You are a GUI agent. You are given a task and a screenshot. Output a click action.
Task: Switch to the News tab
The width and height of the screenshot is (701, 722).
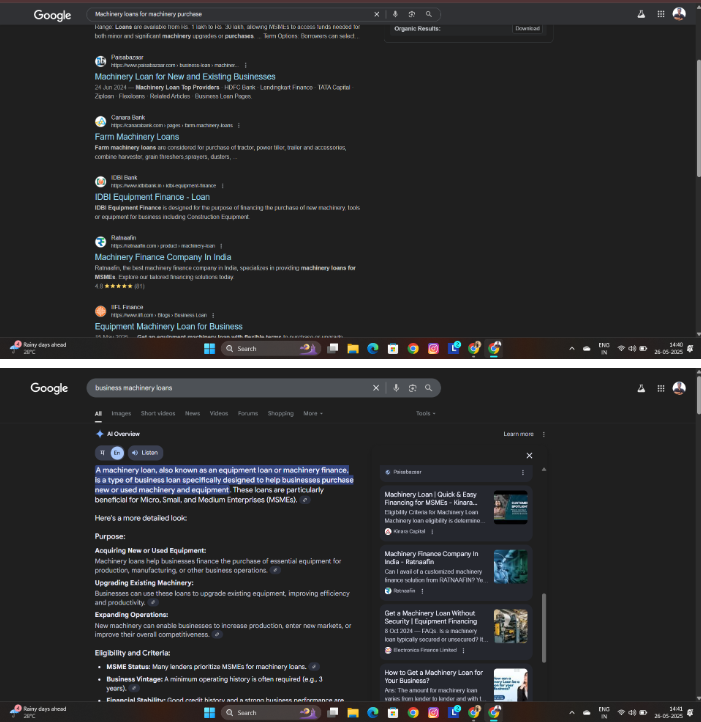coord(193,413)
